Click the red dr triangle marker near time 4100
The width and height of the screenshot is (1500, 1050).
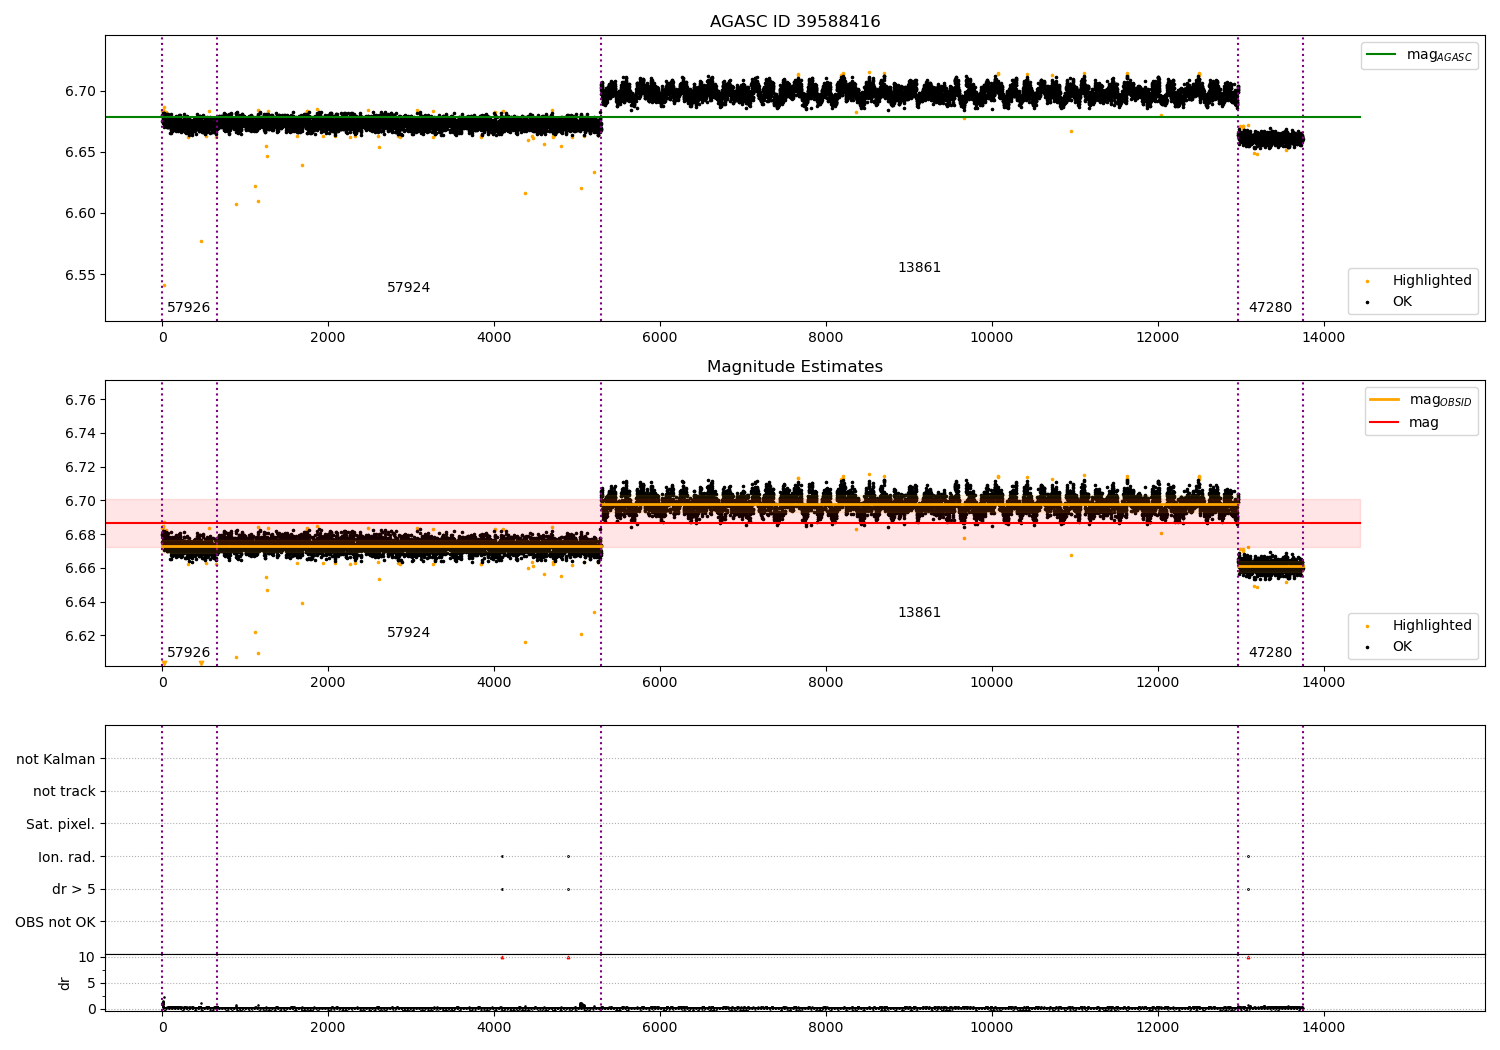point(502,958)
